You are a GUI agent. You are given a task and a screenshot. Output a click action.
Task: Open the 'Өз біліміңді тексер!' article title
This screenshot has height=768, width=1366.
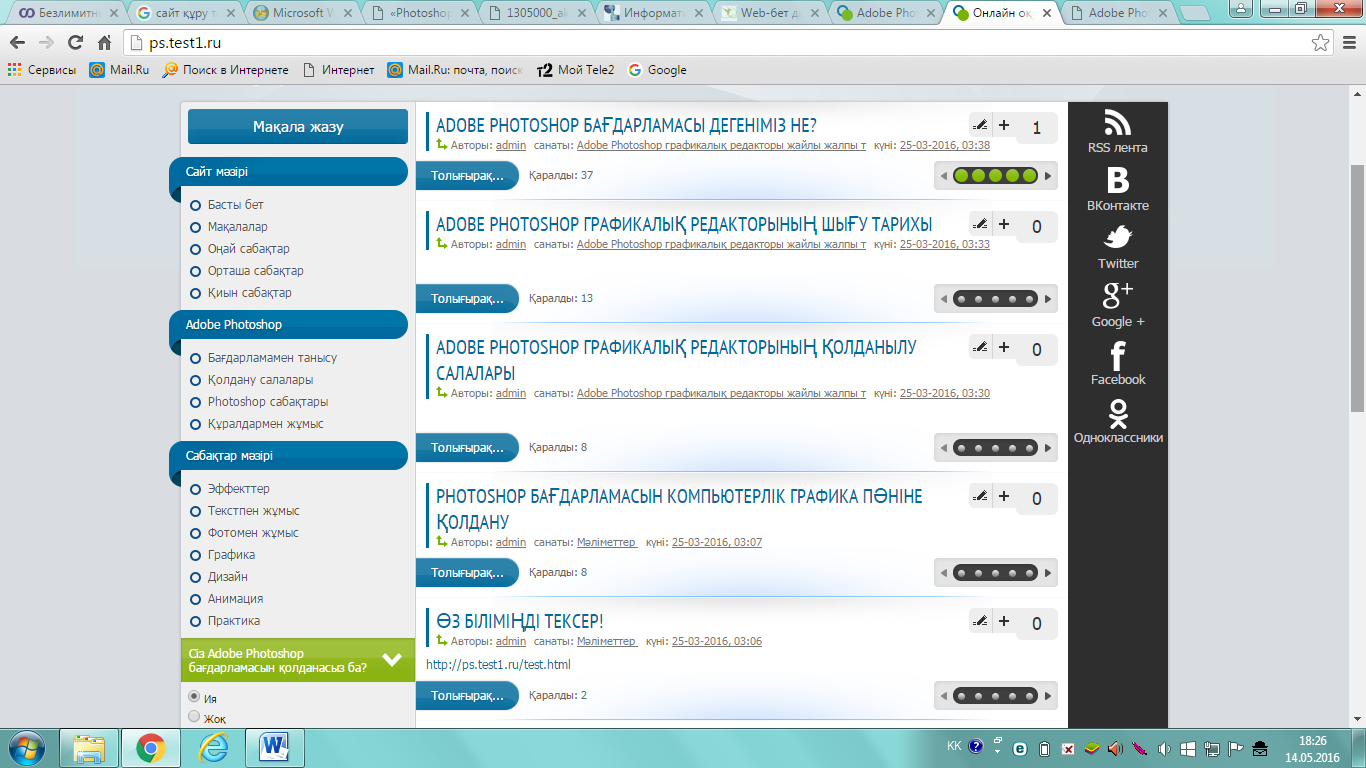click(x=520, y=621)
